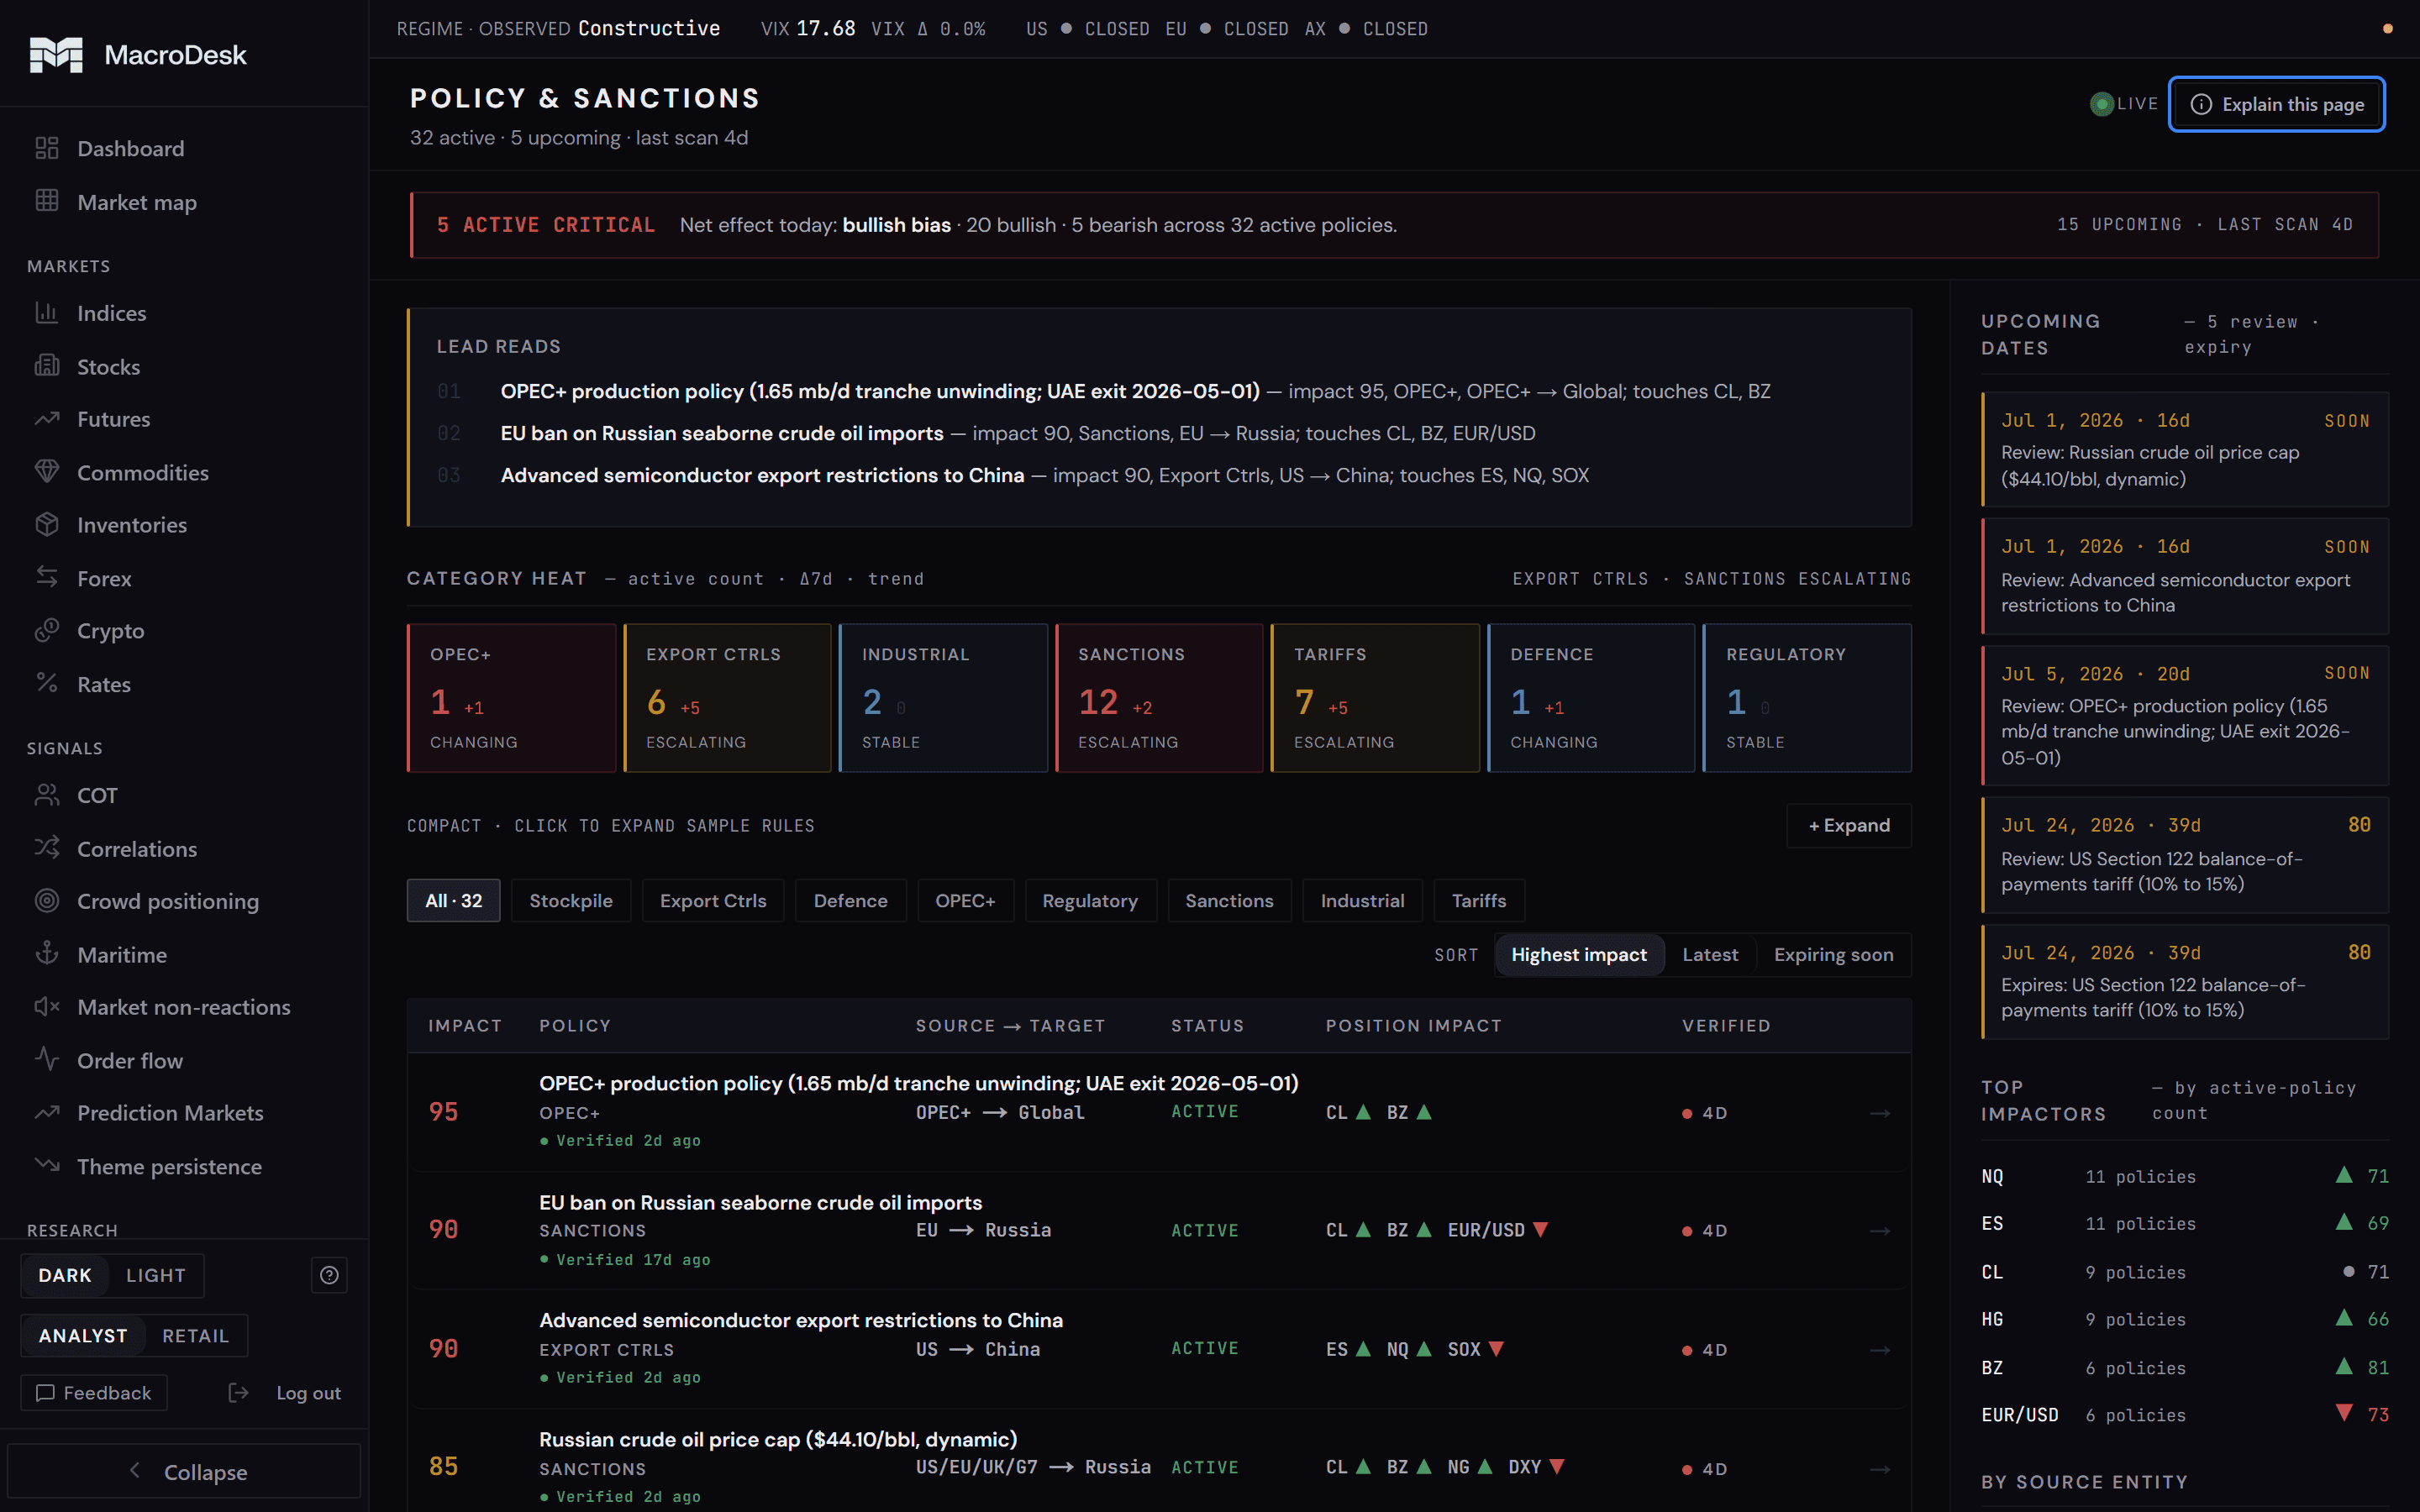The image size is (2420, 1512).
Task: Filter by Export Ctrls tab
Action: 713,901
